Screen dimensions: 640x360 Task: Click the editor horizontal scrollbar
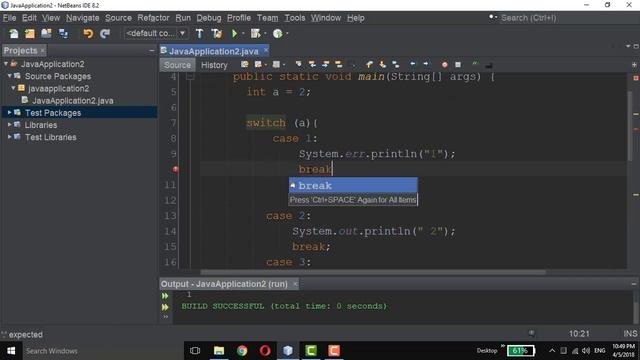(x=373, y=272)
